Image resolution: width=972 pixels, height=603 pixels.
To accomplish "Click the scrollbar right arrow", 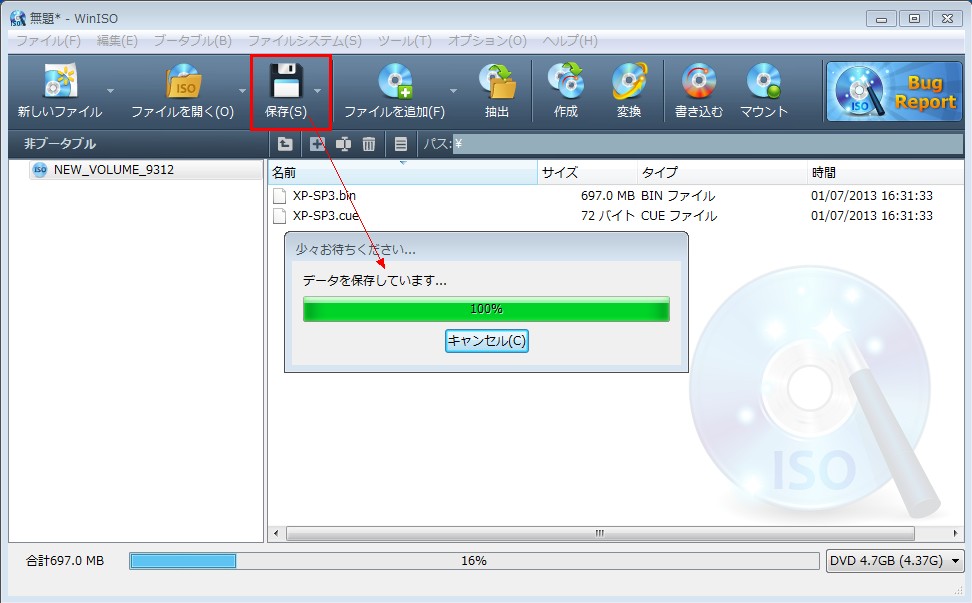I will tap(955, 534).
